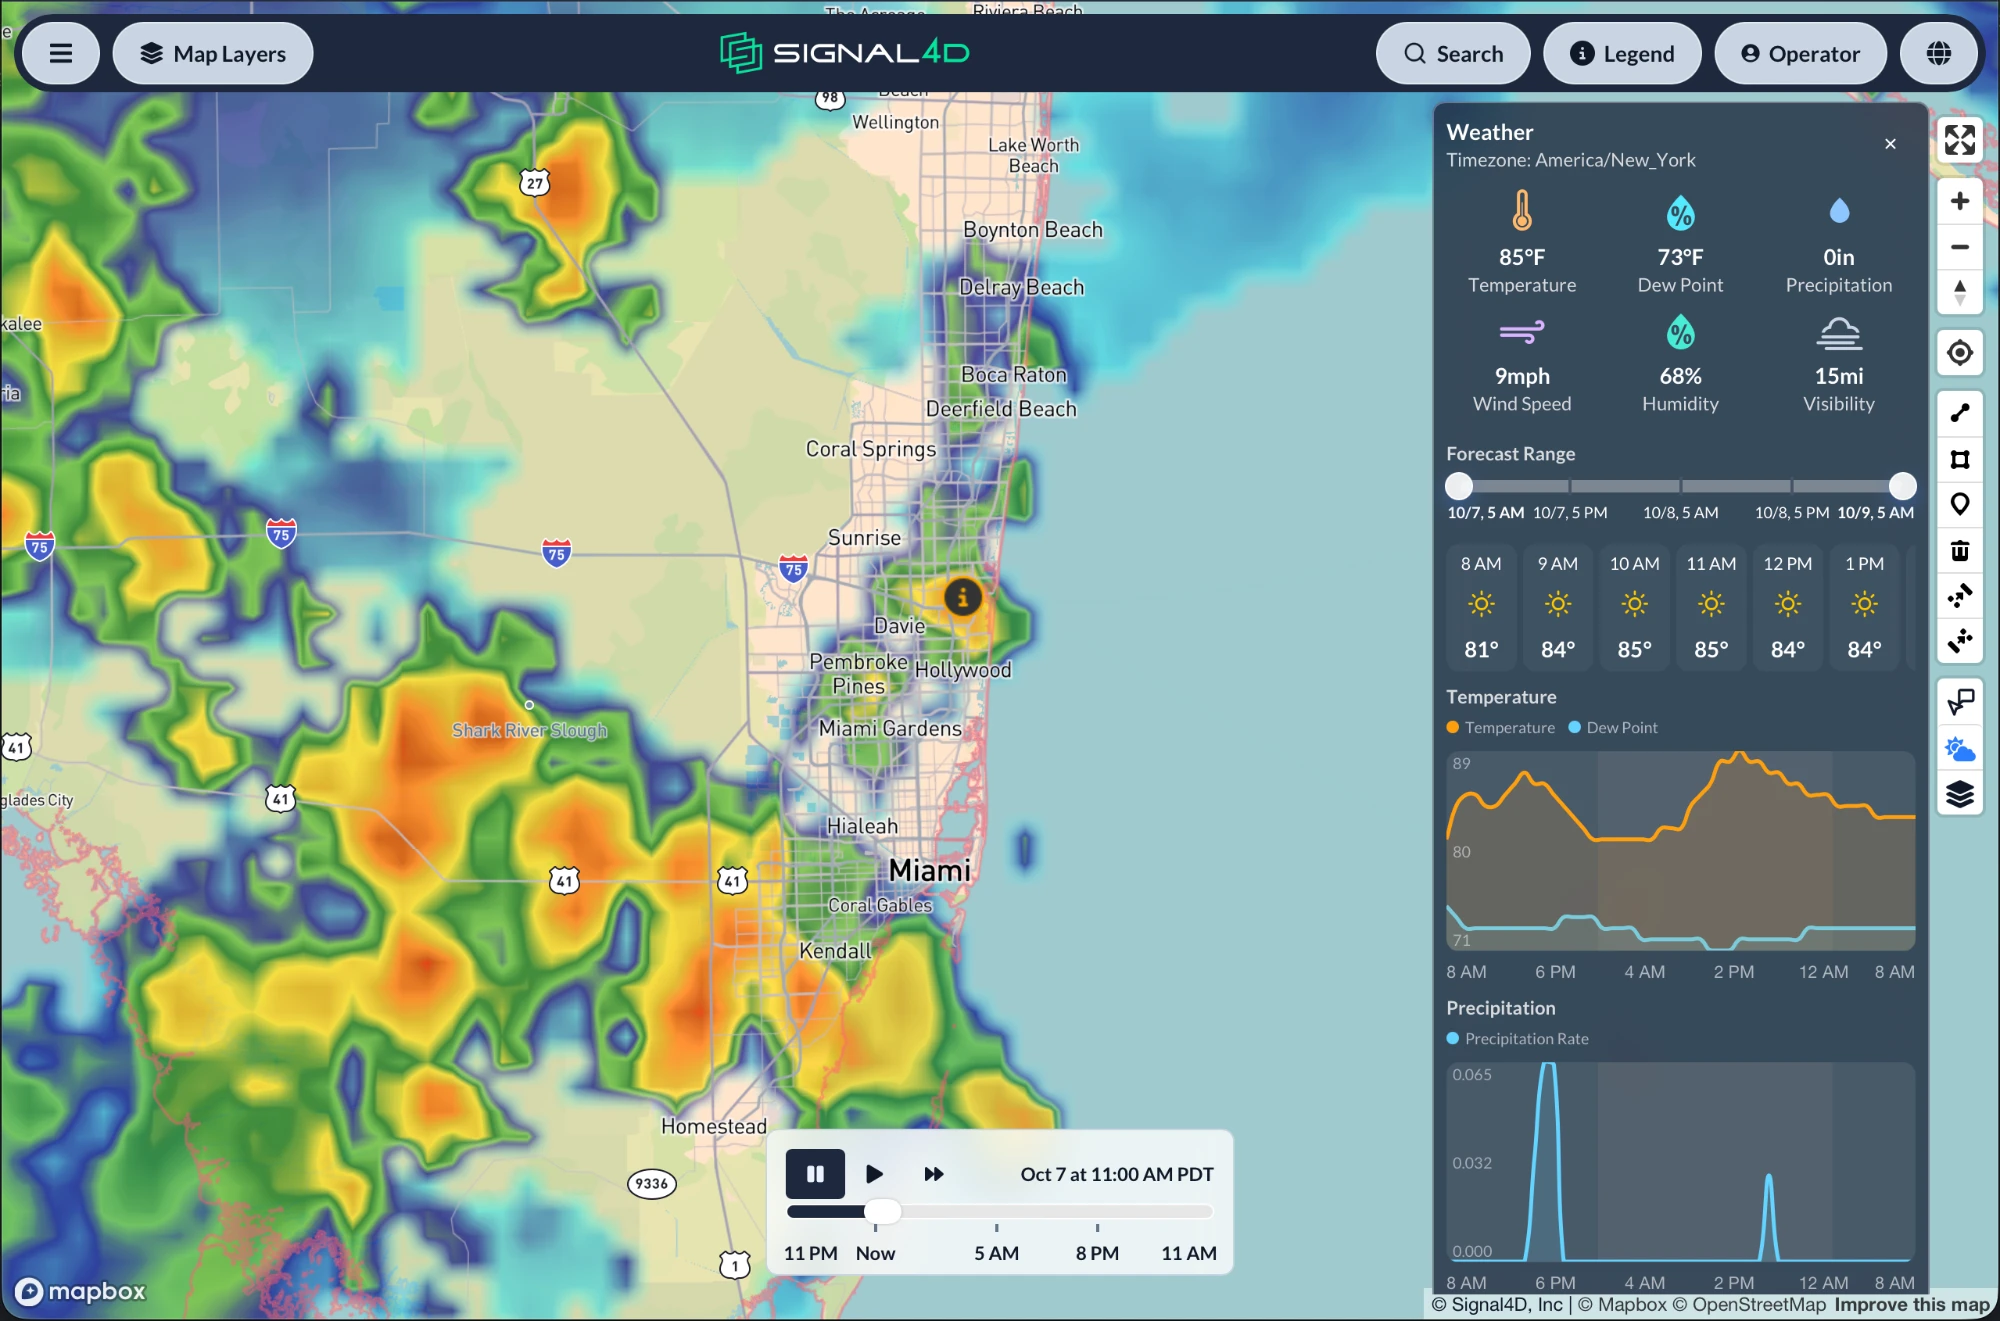Click the cursor annotation tooltip tool

click(1960, 702)
